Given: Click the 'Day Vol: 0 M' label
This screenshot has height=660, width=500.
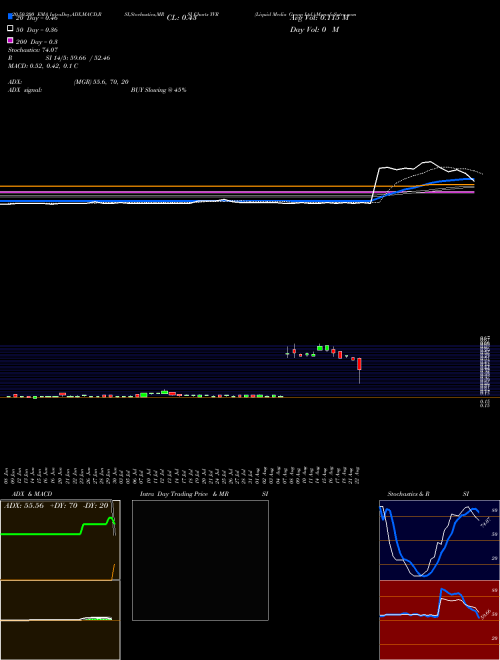Looking at the screenshot, I should [x=314, y=30].
